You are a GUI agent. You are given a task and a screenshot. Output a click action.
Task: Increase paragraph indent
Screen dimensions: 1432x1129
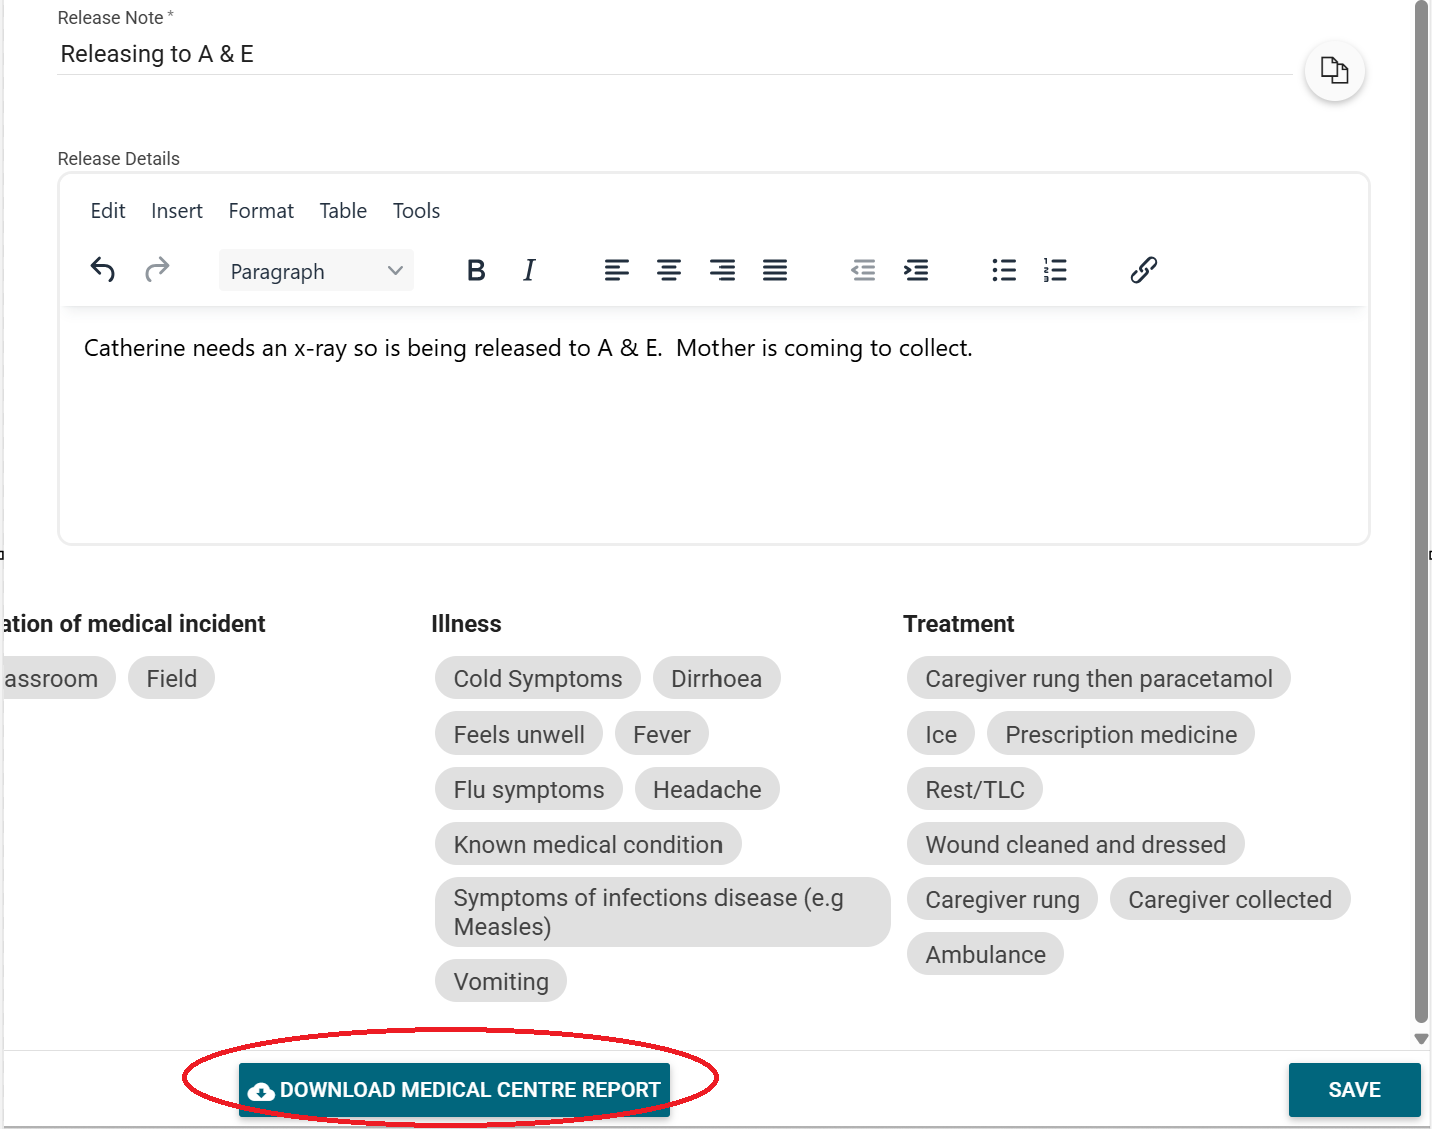(916, 270)
